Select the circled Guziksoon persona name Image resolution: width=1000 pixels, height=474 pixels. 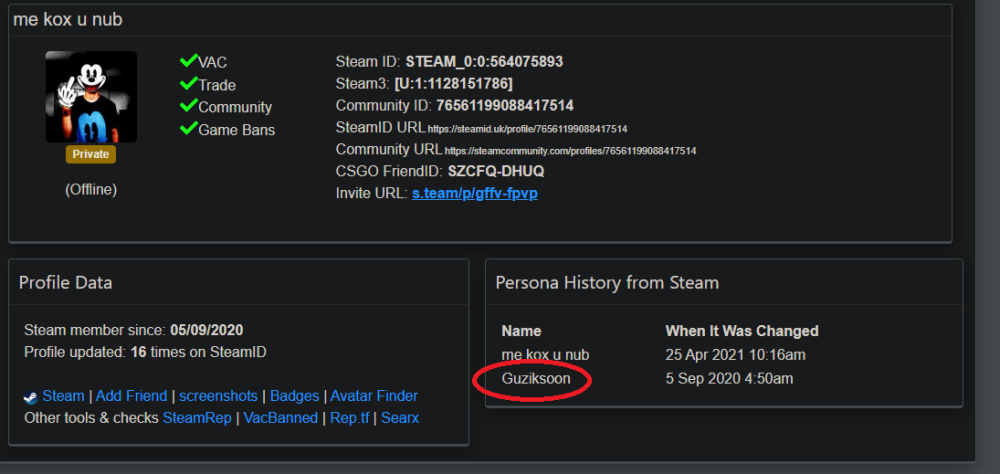(x=536, y=379)
